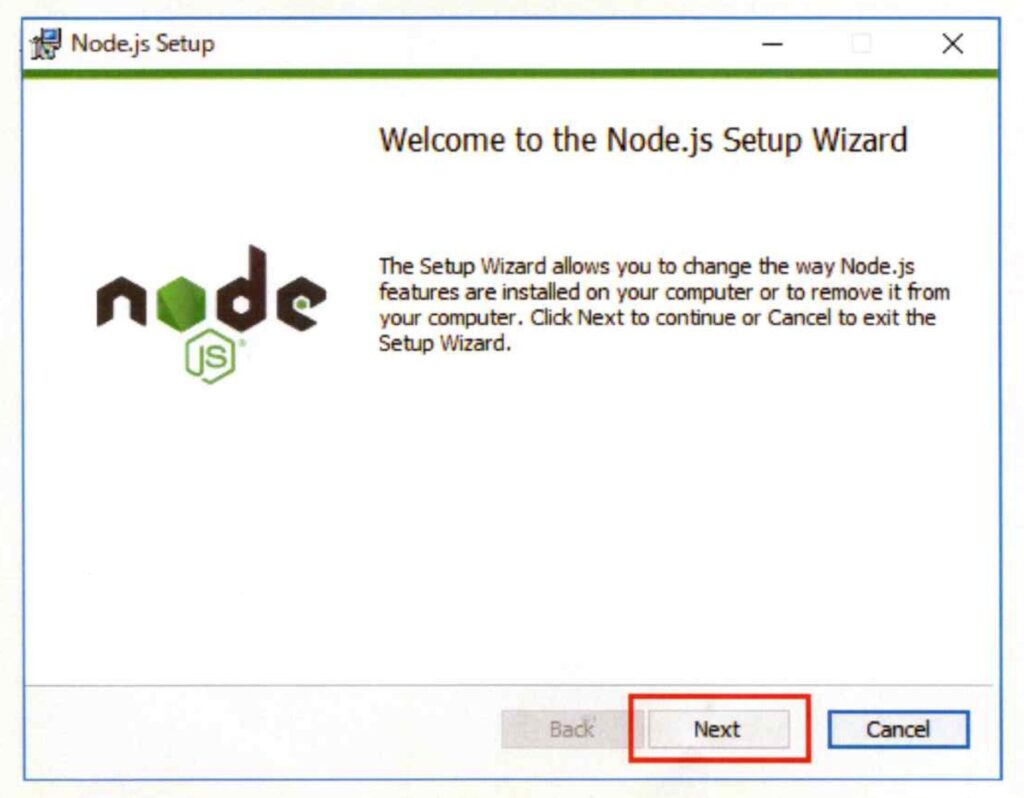Click the JS hexagon badge under the logo
1024x798 pixels.
pyautogui.click(x=210, y=357)
